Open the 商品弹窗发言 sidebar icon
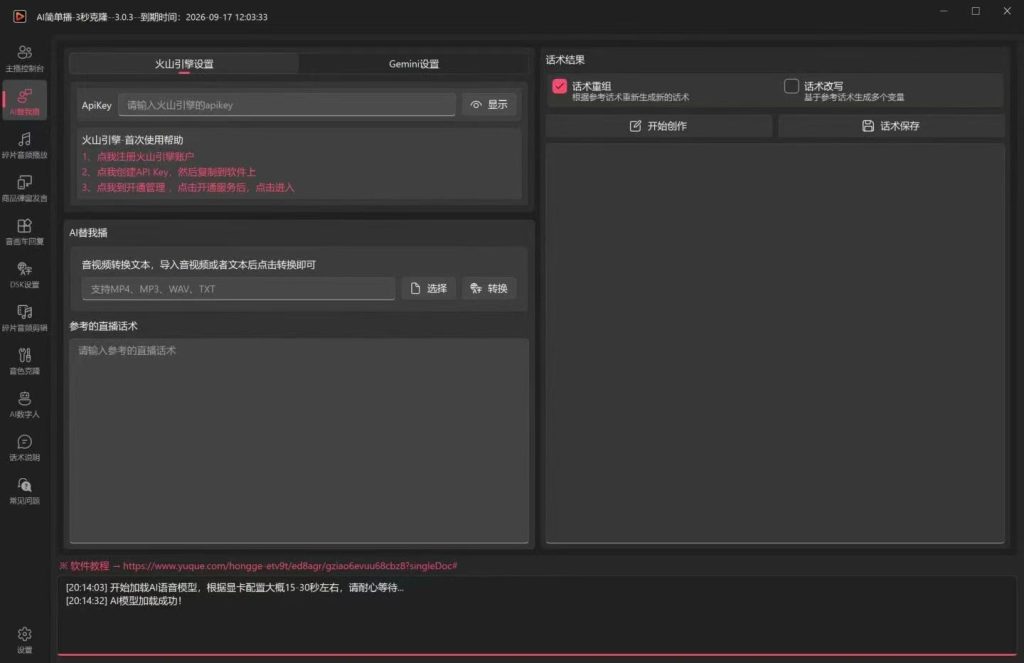Image resolution: width=1024 pixels, height=663 pixels. [x=24, y=188]
